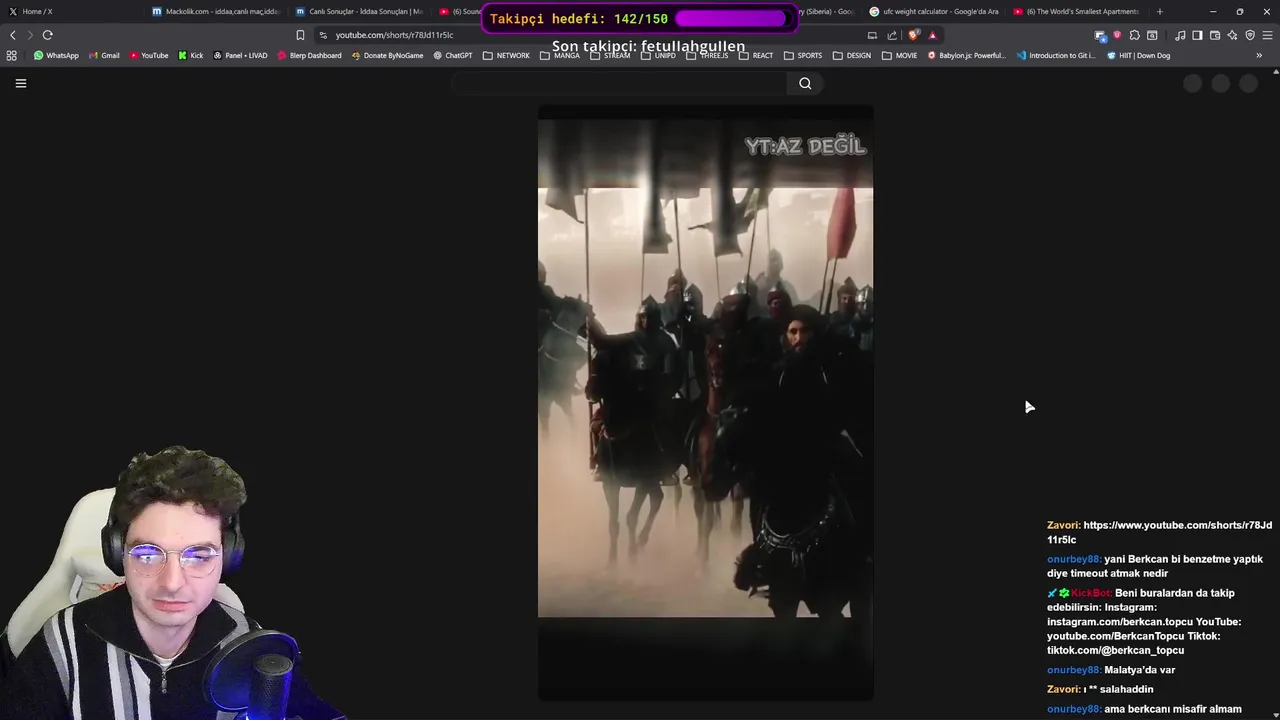Switch to the Canlı Sonuçlar tab
The image size is (1280, 720).
[x=362, y=11]
